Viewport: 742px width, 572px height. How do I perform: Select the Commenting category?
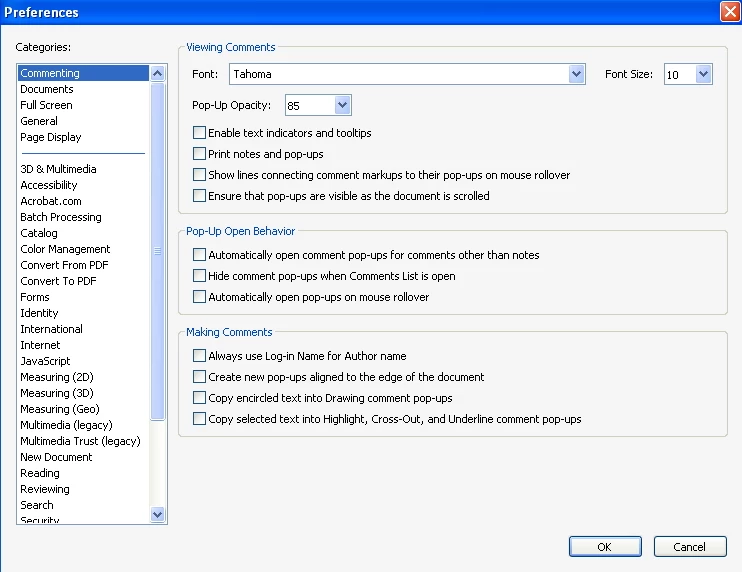(83, 73)
